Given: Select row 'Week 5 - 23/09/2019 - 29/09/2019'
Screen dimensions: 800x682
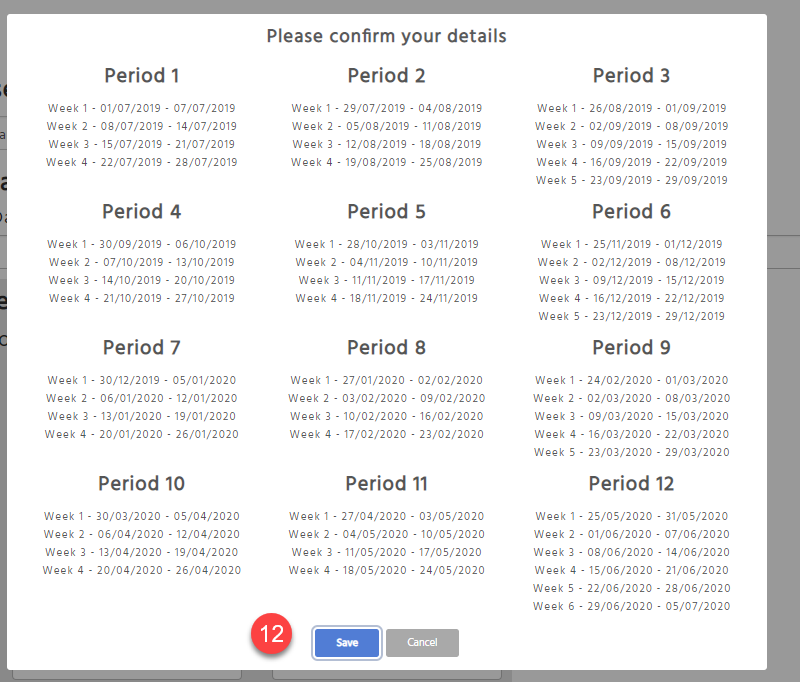Looking at the screenshot, I should point(631,180).
